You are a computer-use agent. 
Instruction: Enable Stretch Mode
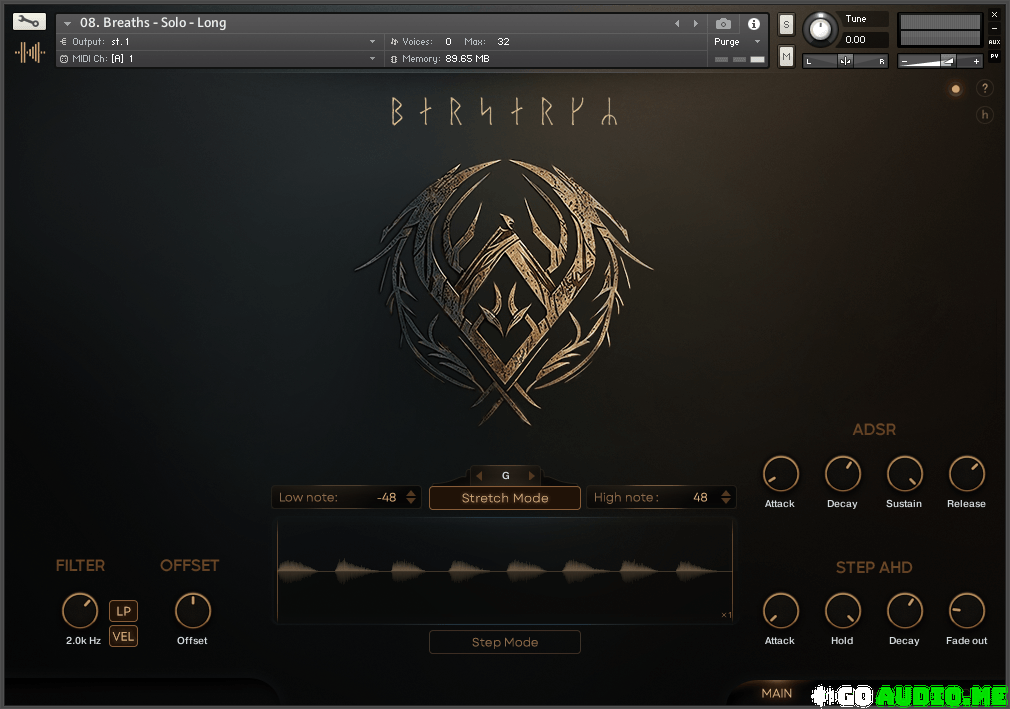pyautogui.click(x=505, y=498)
